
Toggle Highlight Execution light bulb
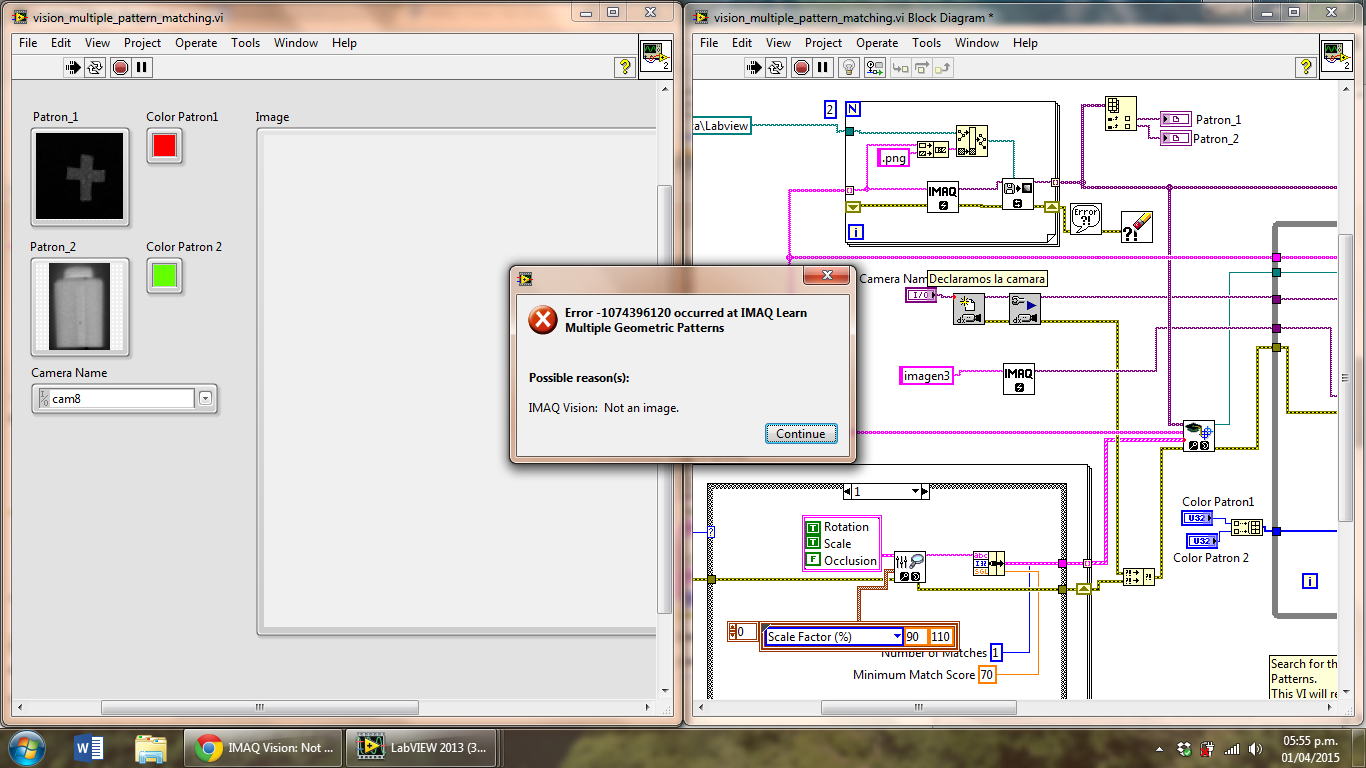pos(850,68)
